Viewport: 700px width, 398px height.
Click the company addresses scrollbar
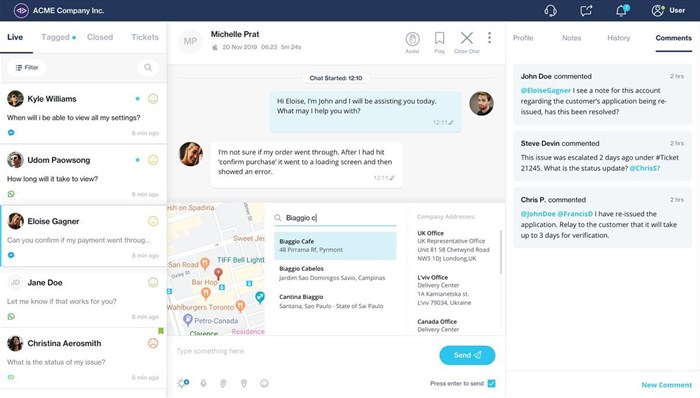[x=500, y=252]
